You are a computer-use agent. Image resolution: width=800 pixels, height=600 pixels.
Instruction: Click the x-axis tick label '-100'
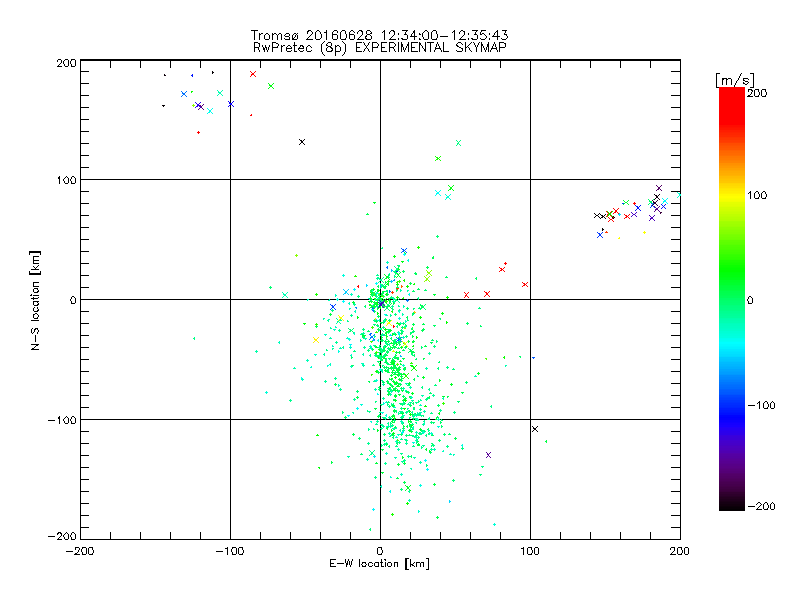[x=230, y=551]
